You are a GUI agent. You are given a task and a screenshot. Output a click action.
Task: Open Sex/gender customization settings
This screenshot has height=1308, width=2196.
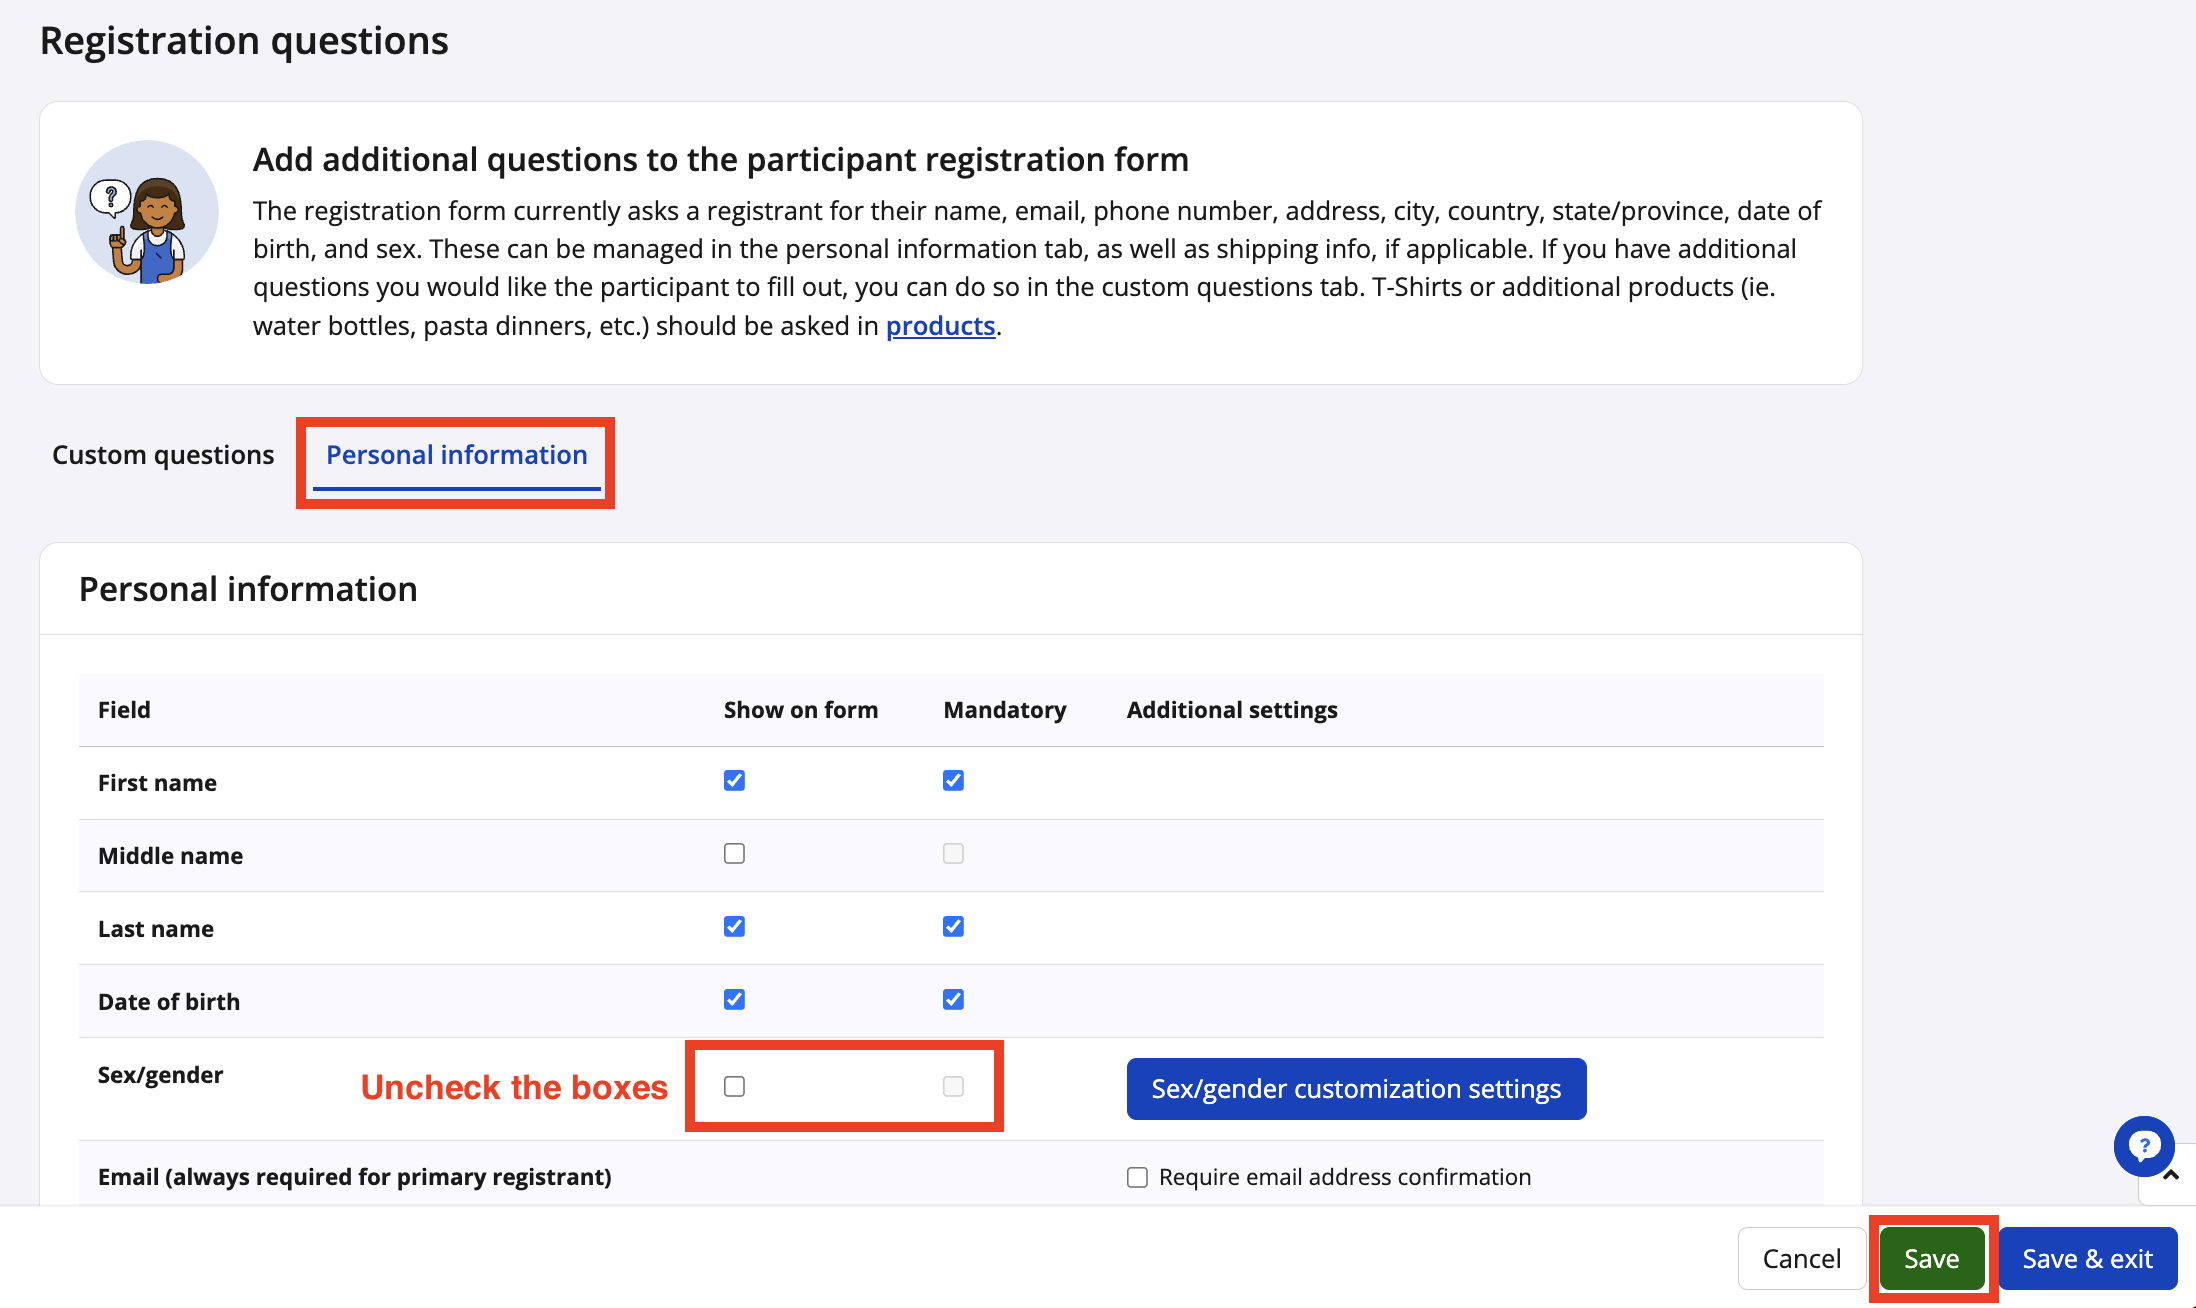1356,1089
